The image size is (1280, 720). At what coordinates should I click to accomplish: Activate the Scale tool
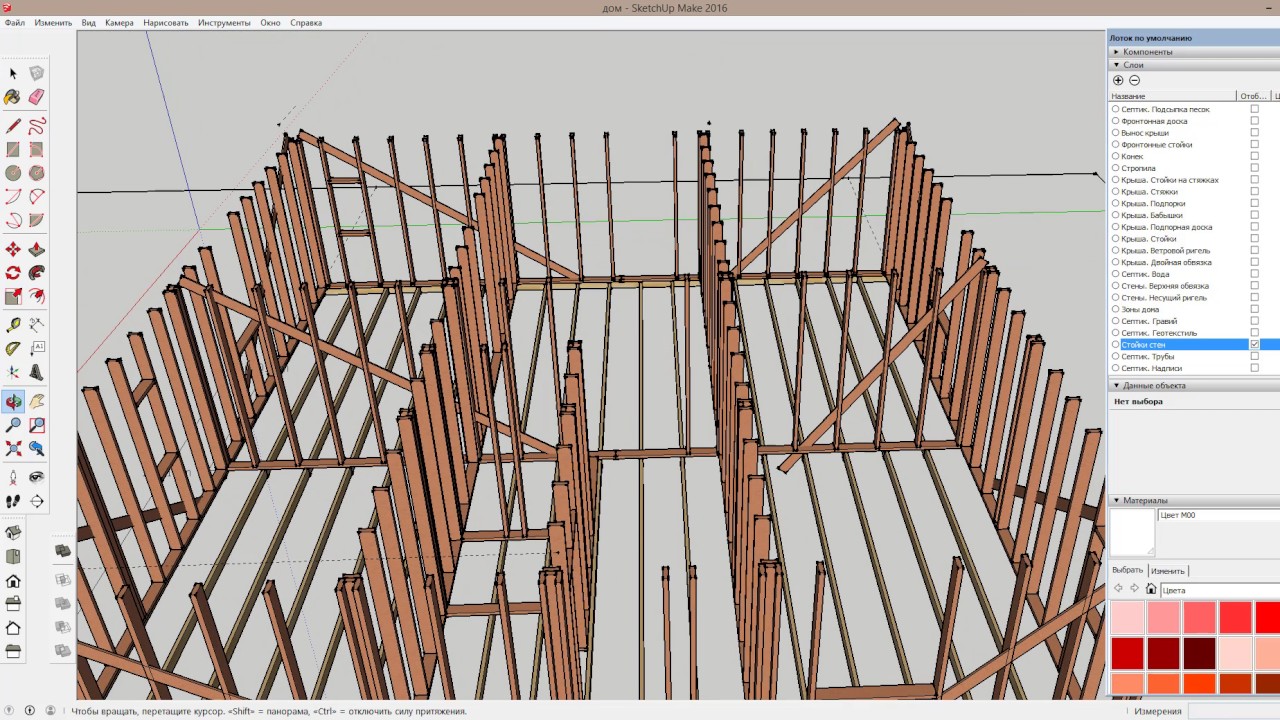click(x=13, y=296)
